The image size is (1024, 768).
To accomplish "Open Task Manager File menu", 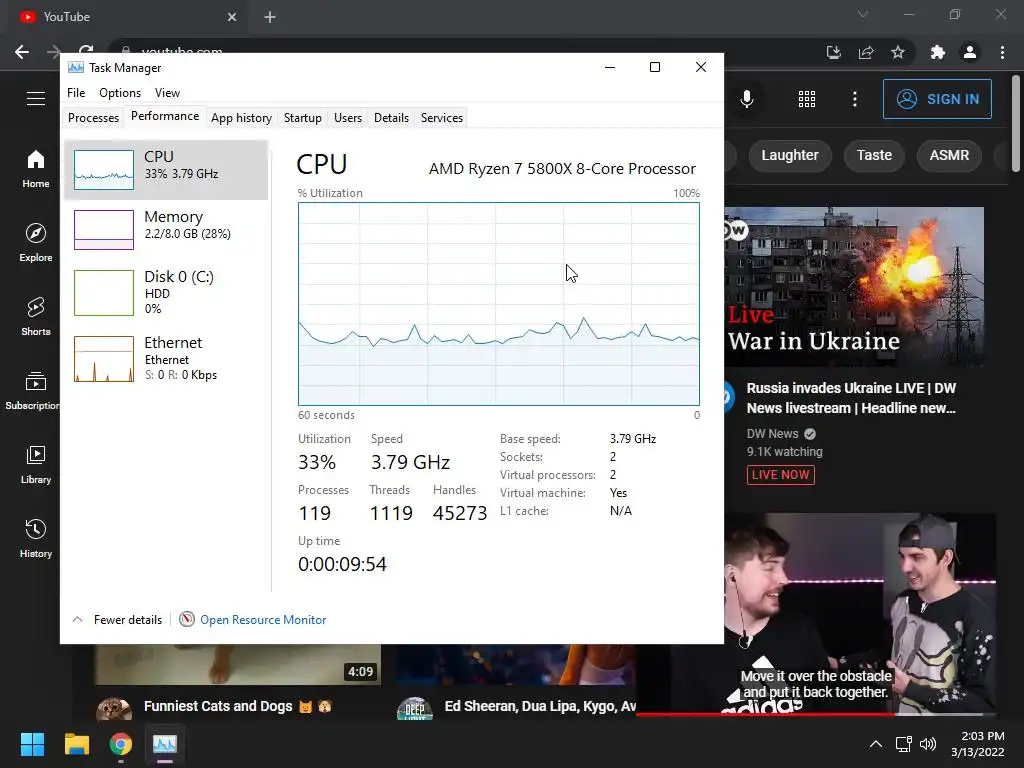I will click(76, 93).
